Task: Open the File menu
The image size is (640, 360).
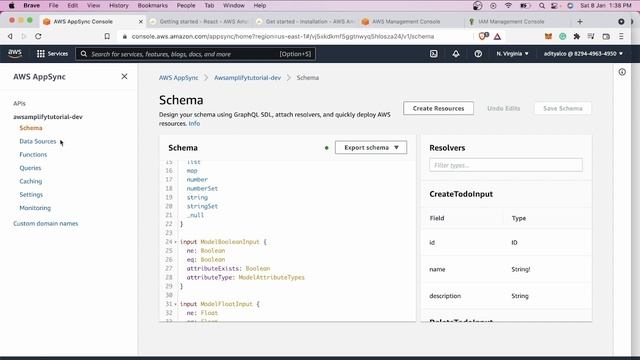Action: pyautogui.click(x=53, y=6)
